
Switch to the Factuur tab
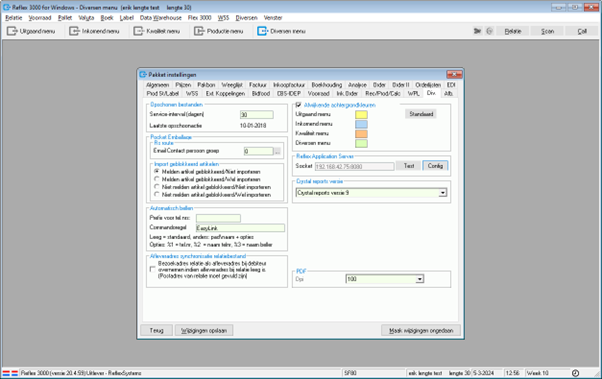point(258,85)
